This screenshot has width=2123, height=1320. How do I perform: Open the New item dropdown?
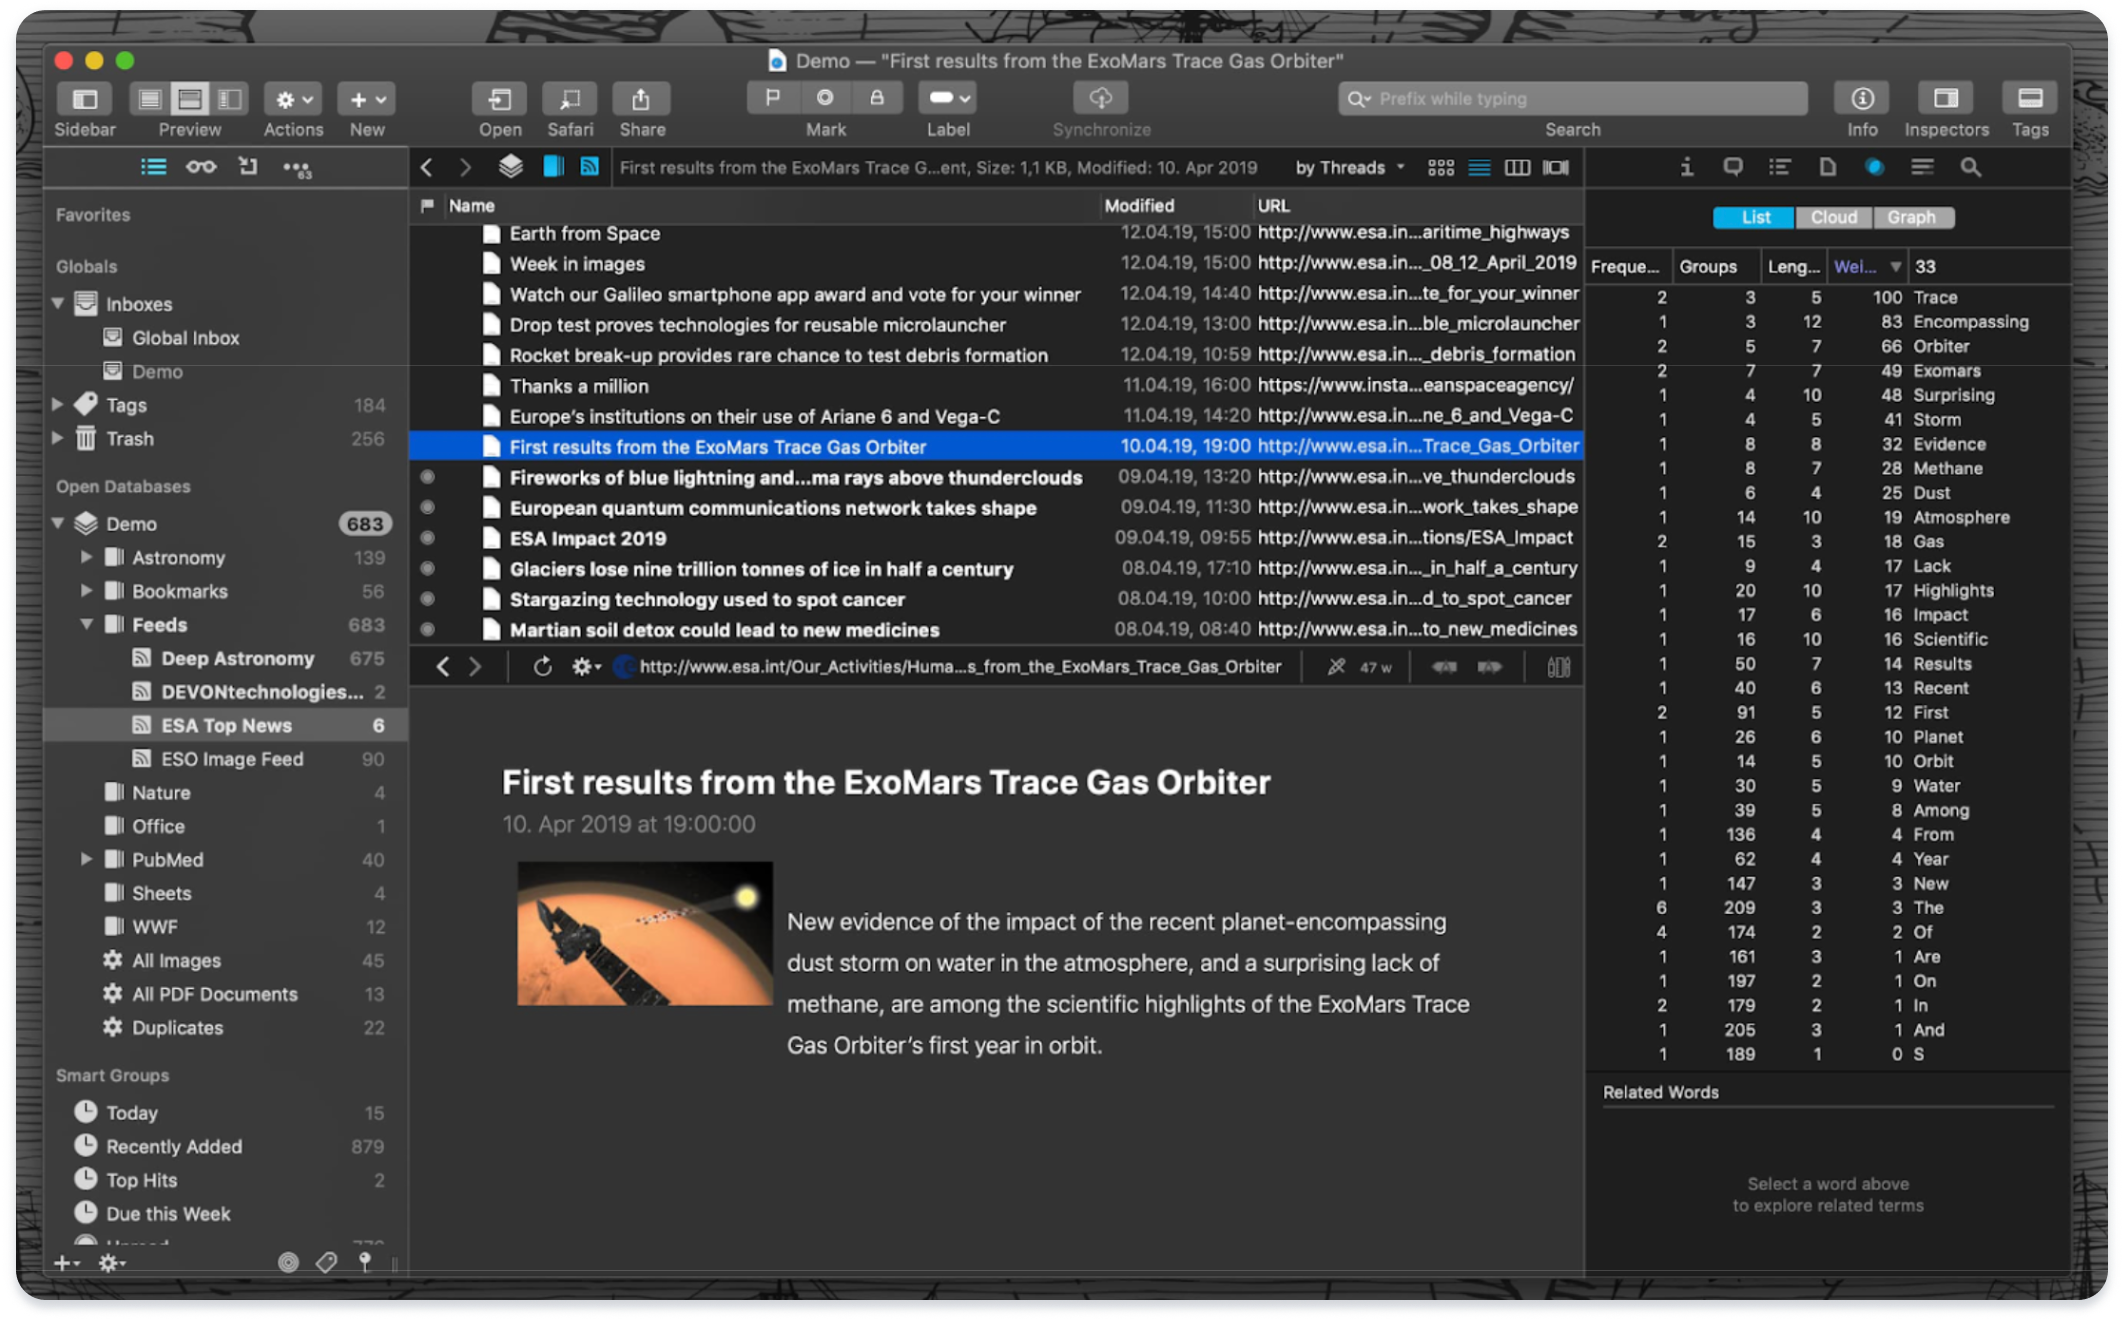pyautogui.click(x=367, y=98)
